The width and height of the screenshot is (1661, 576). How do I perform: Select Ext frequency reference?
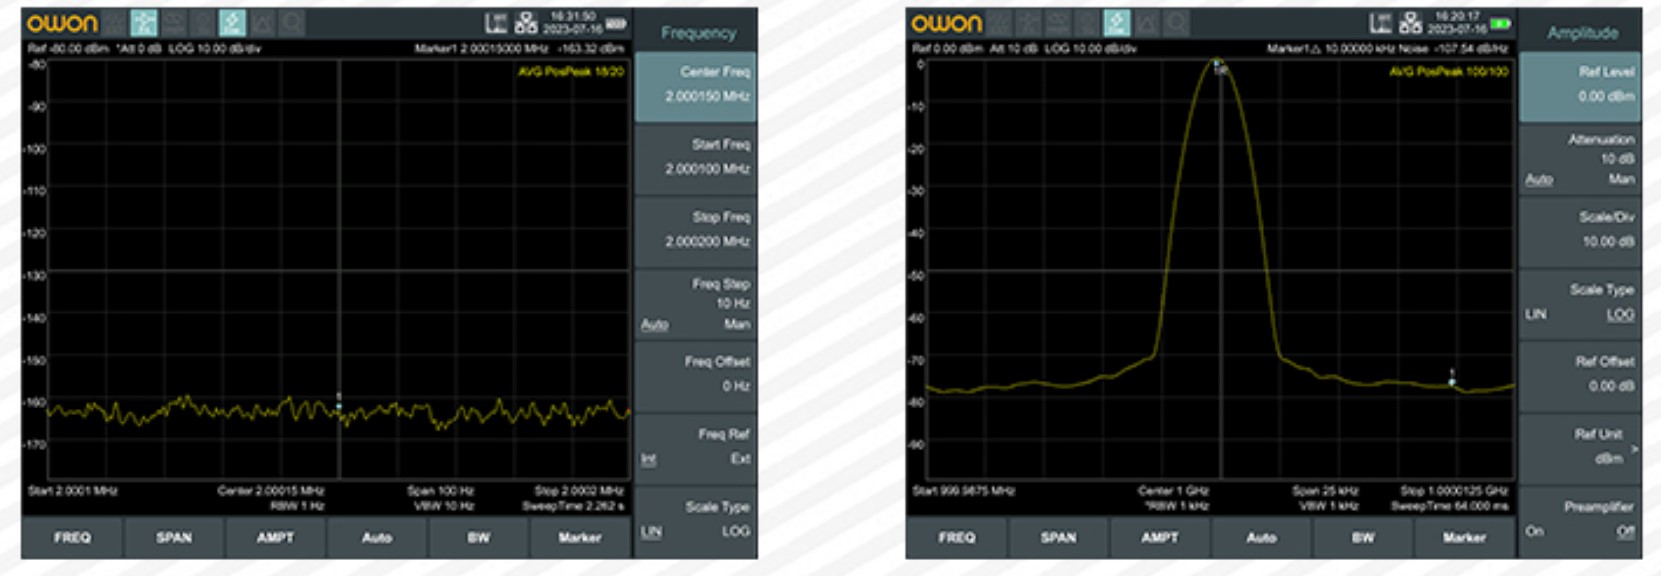[x=740, y=459]
